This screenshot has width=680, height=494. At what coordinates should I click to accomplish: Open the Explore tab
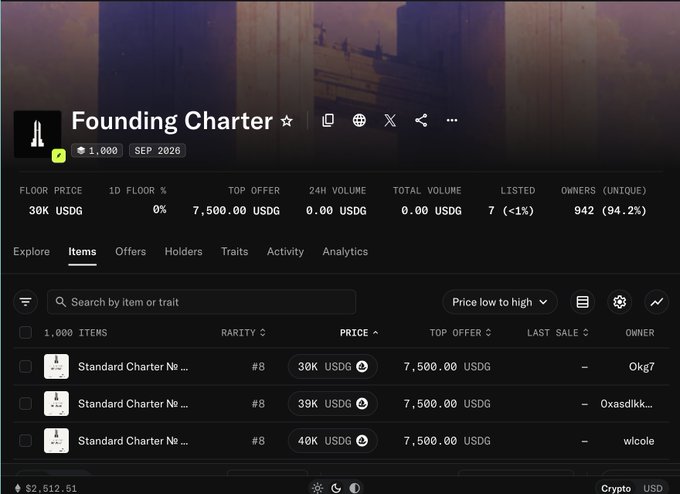click(x=31, y=252)
